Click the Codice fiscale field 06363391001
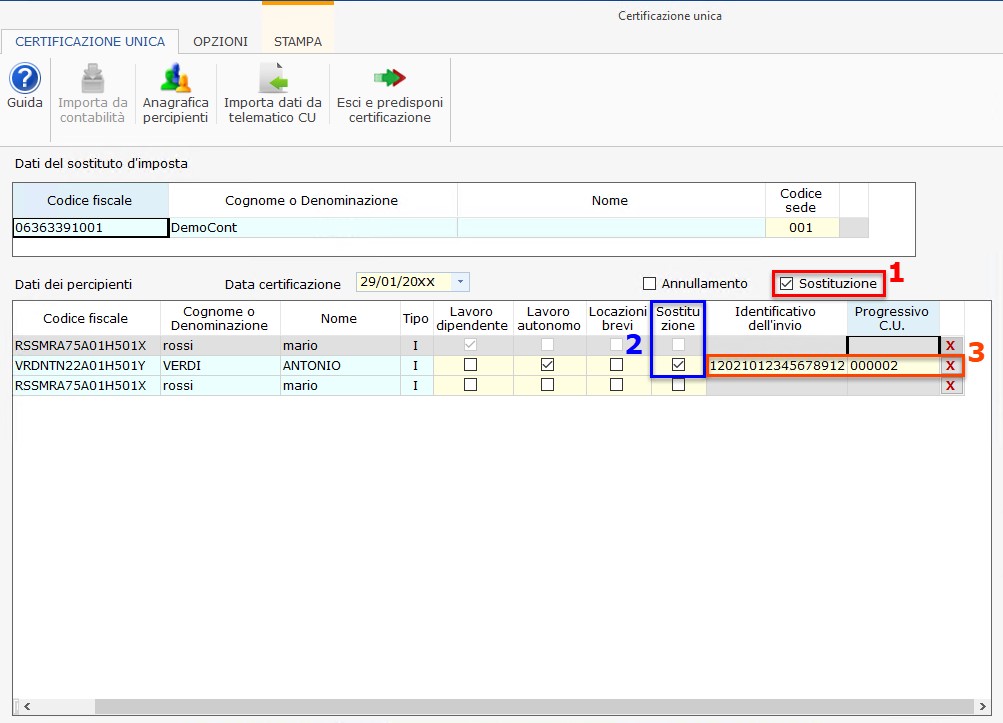This screenshot has height=723, width=1003. pyautogui.click(x=90, y=228)
